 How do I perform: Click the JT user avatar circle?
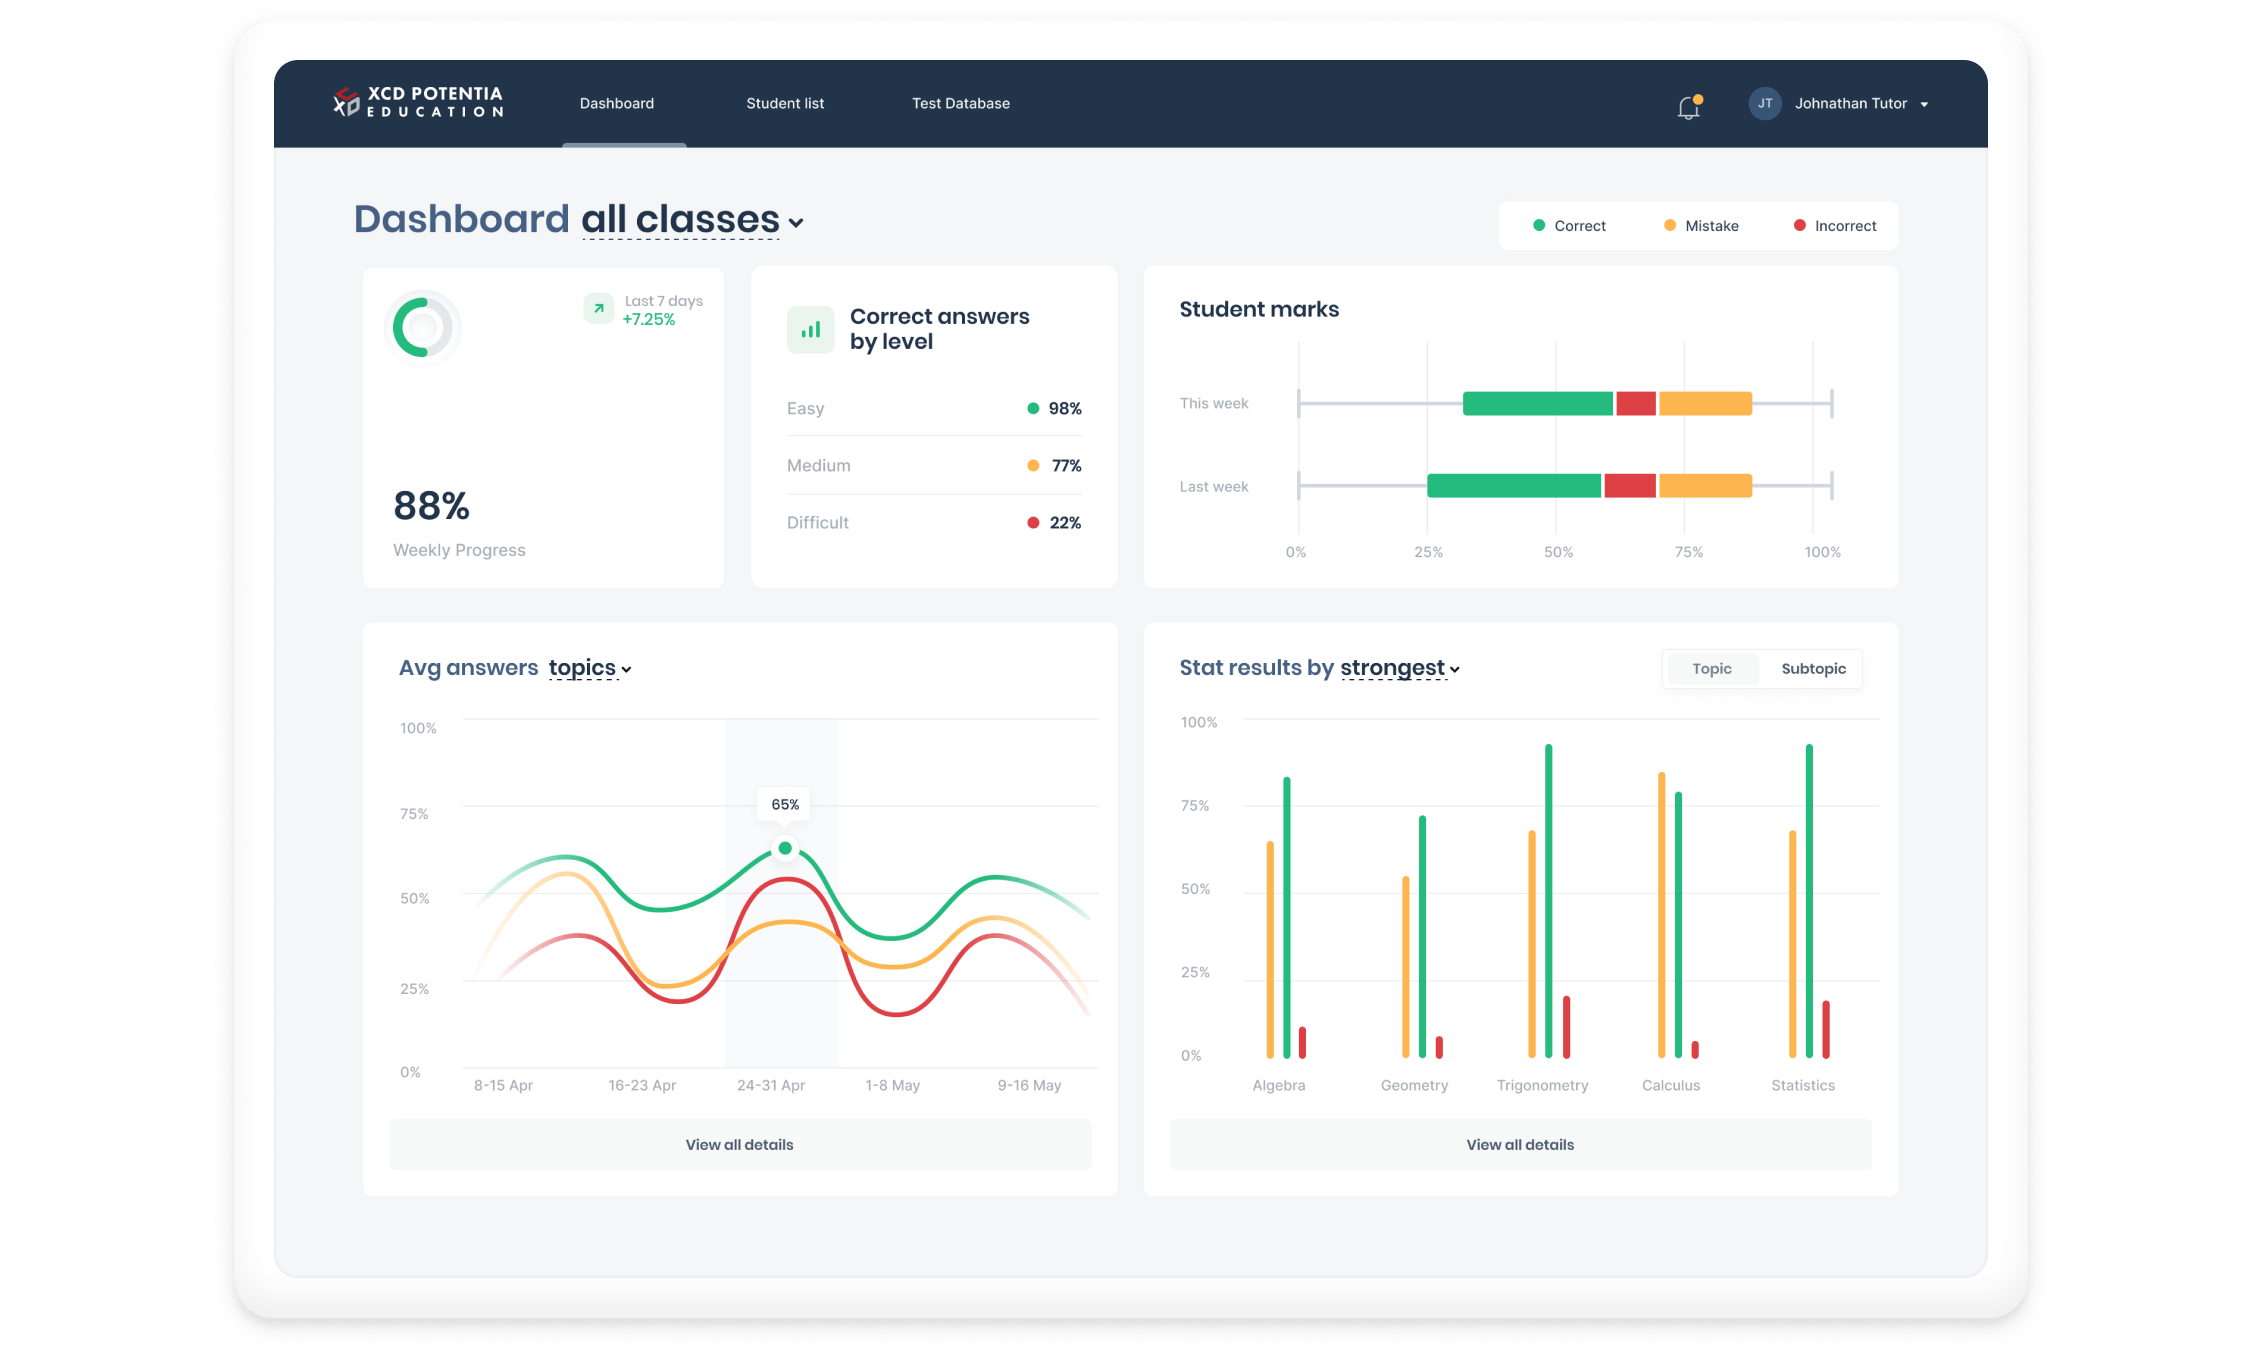(x=1764, y=103)
